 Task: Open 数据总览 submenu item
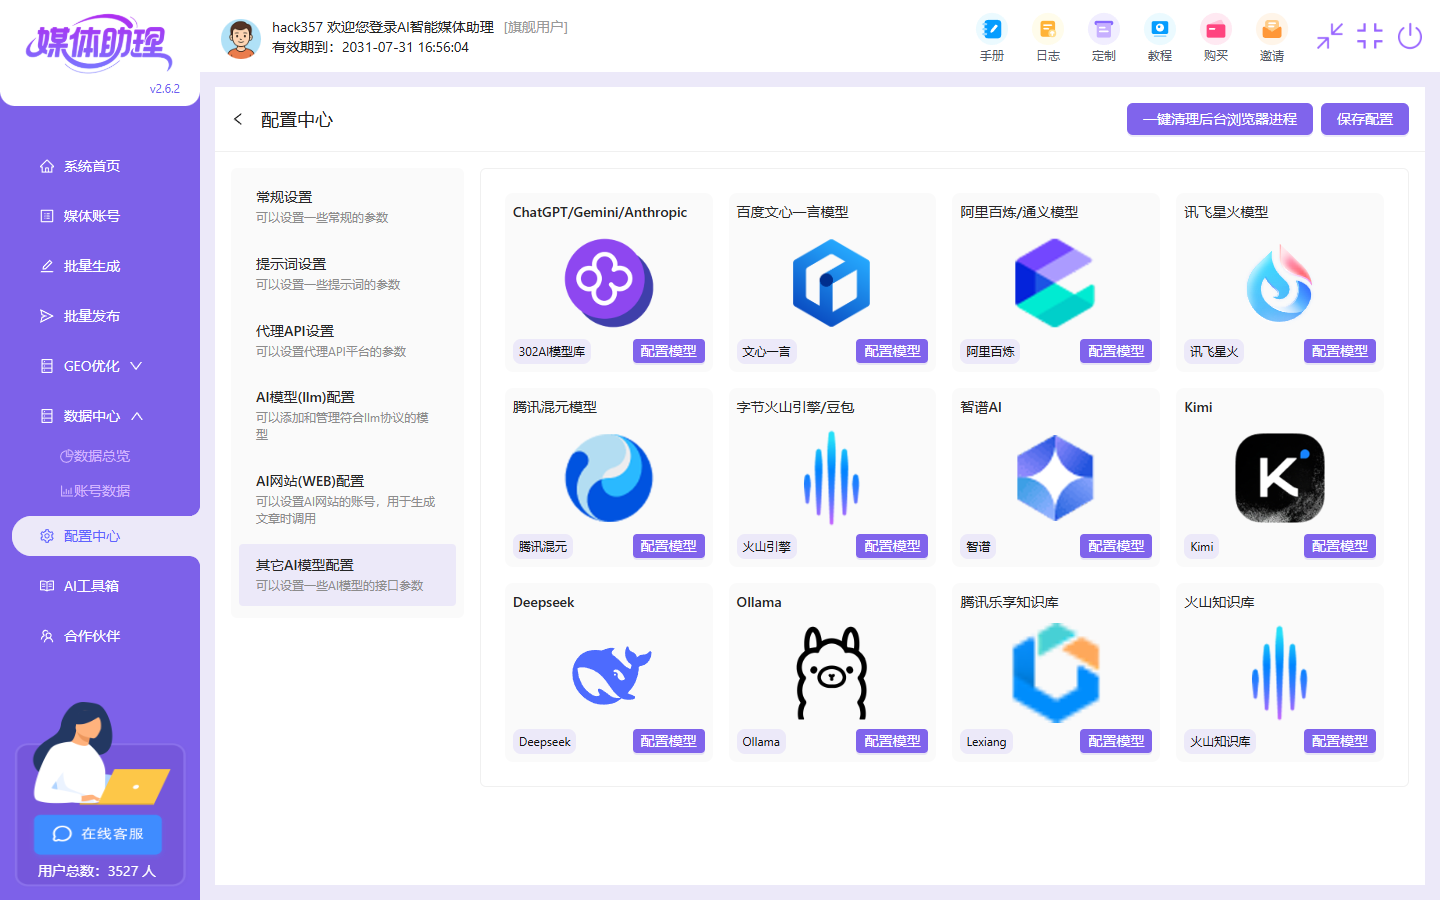coord(95,456)
